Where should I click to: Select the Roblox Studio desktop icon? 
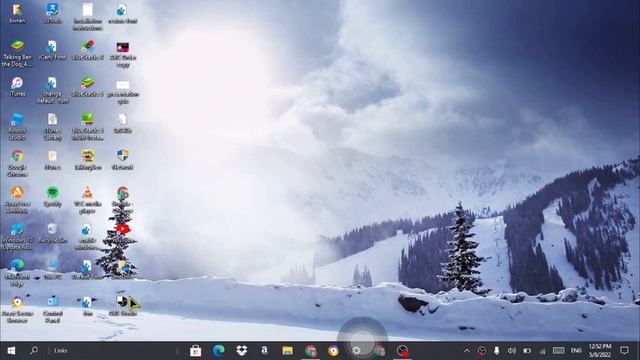tap(17, 127)
